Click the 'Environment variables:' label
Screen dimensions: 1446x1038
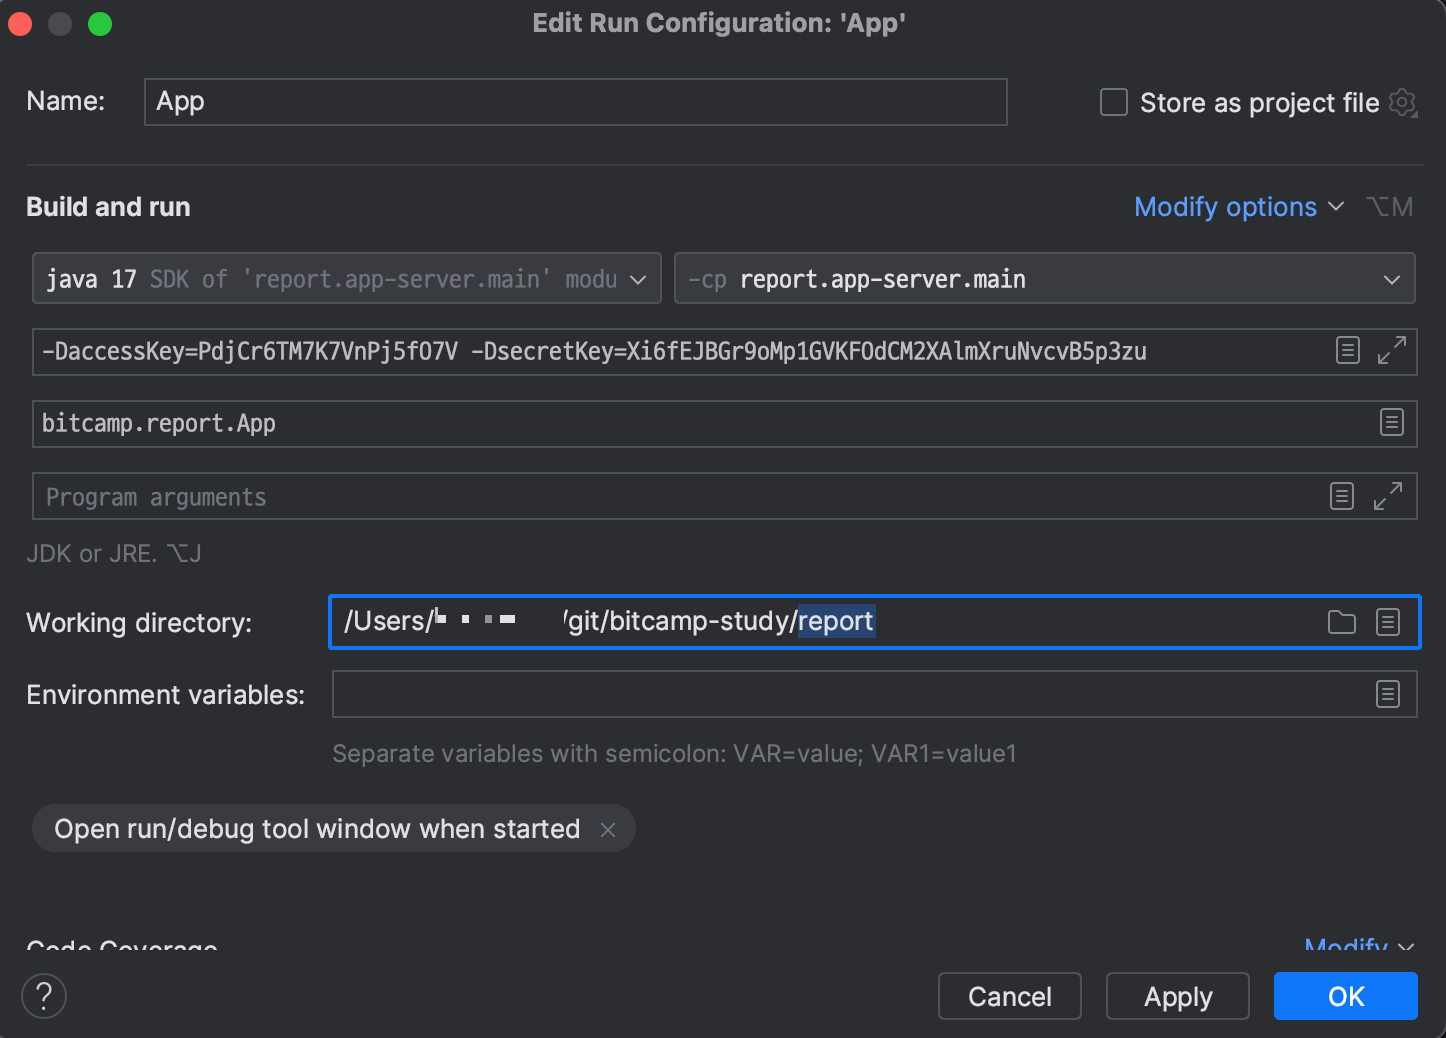(x=165, y=695)
